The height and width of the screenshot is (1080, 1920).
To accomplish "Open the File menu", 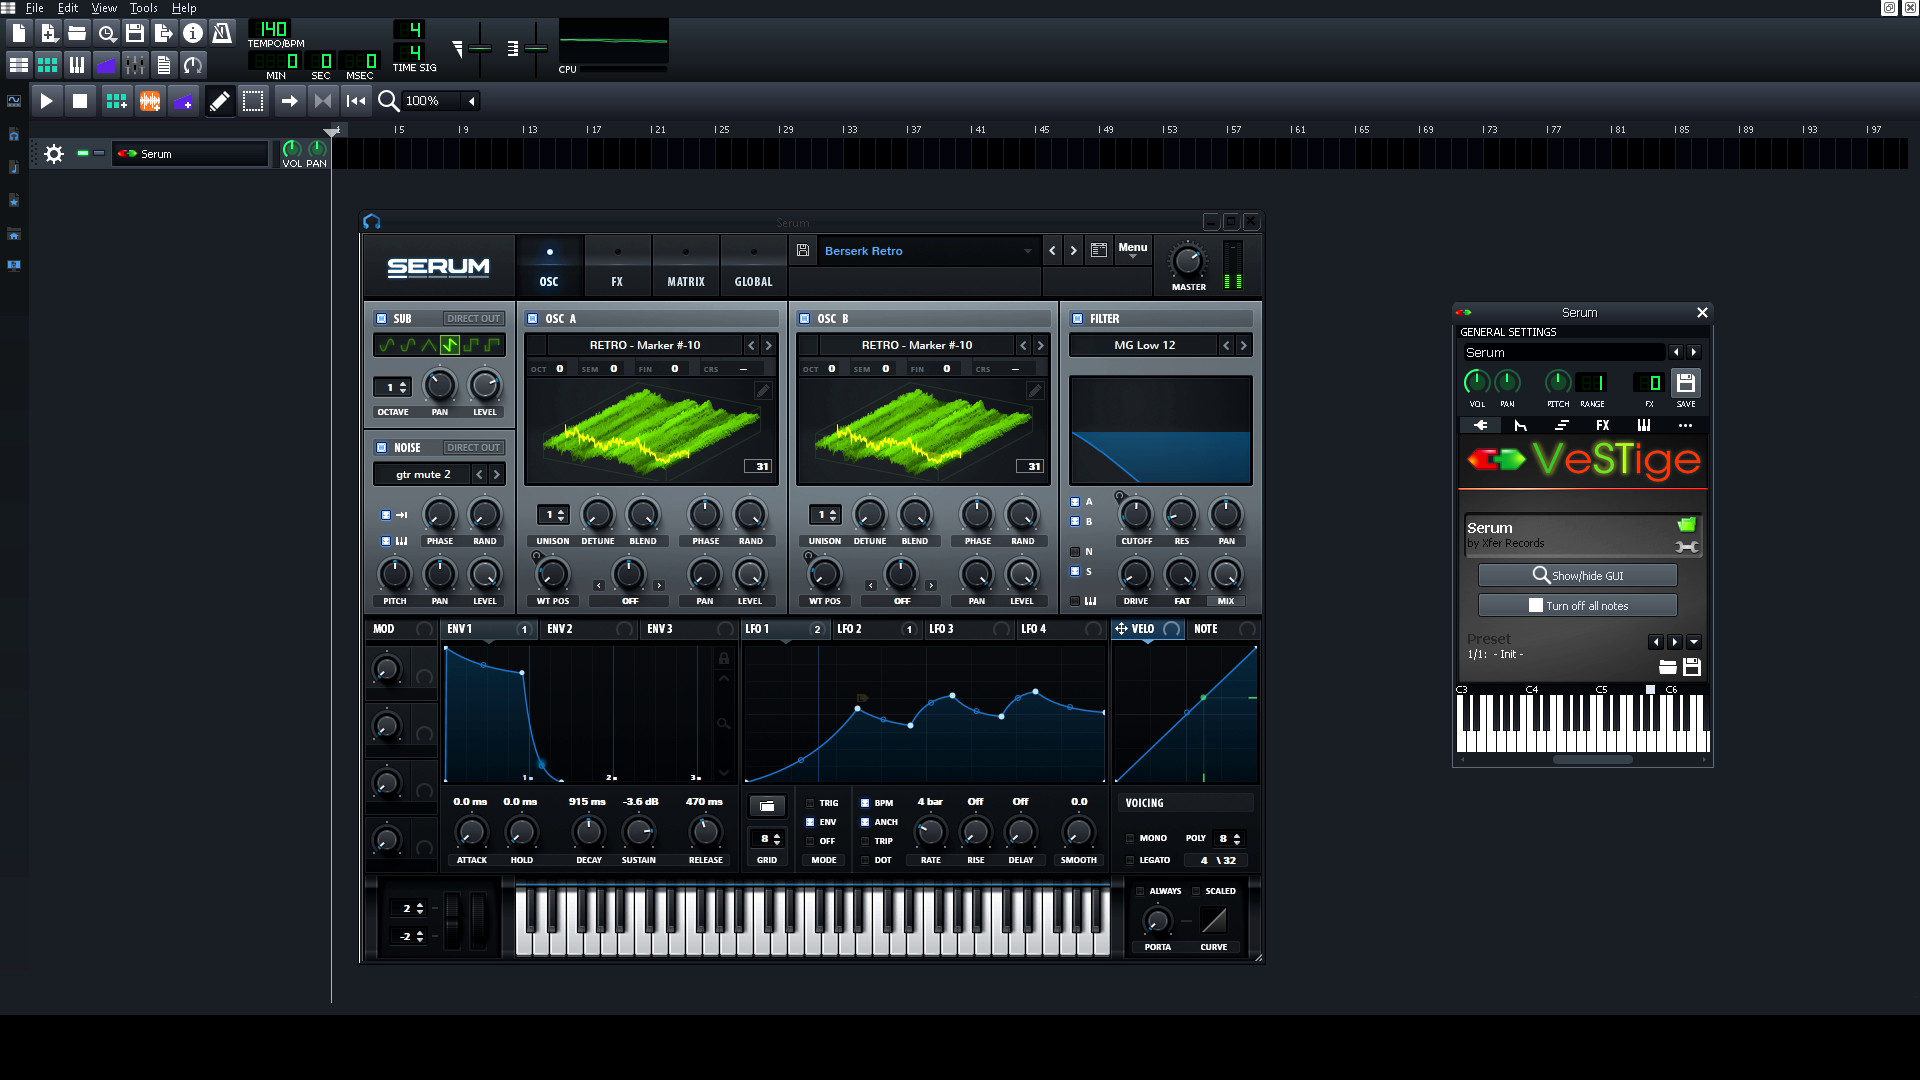I will pos(34,8).
